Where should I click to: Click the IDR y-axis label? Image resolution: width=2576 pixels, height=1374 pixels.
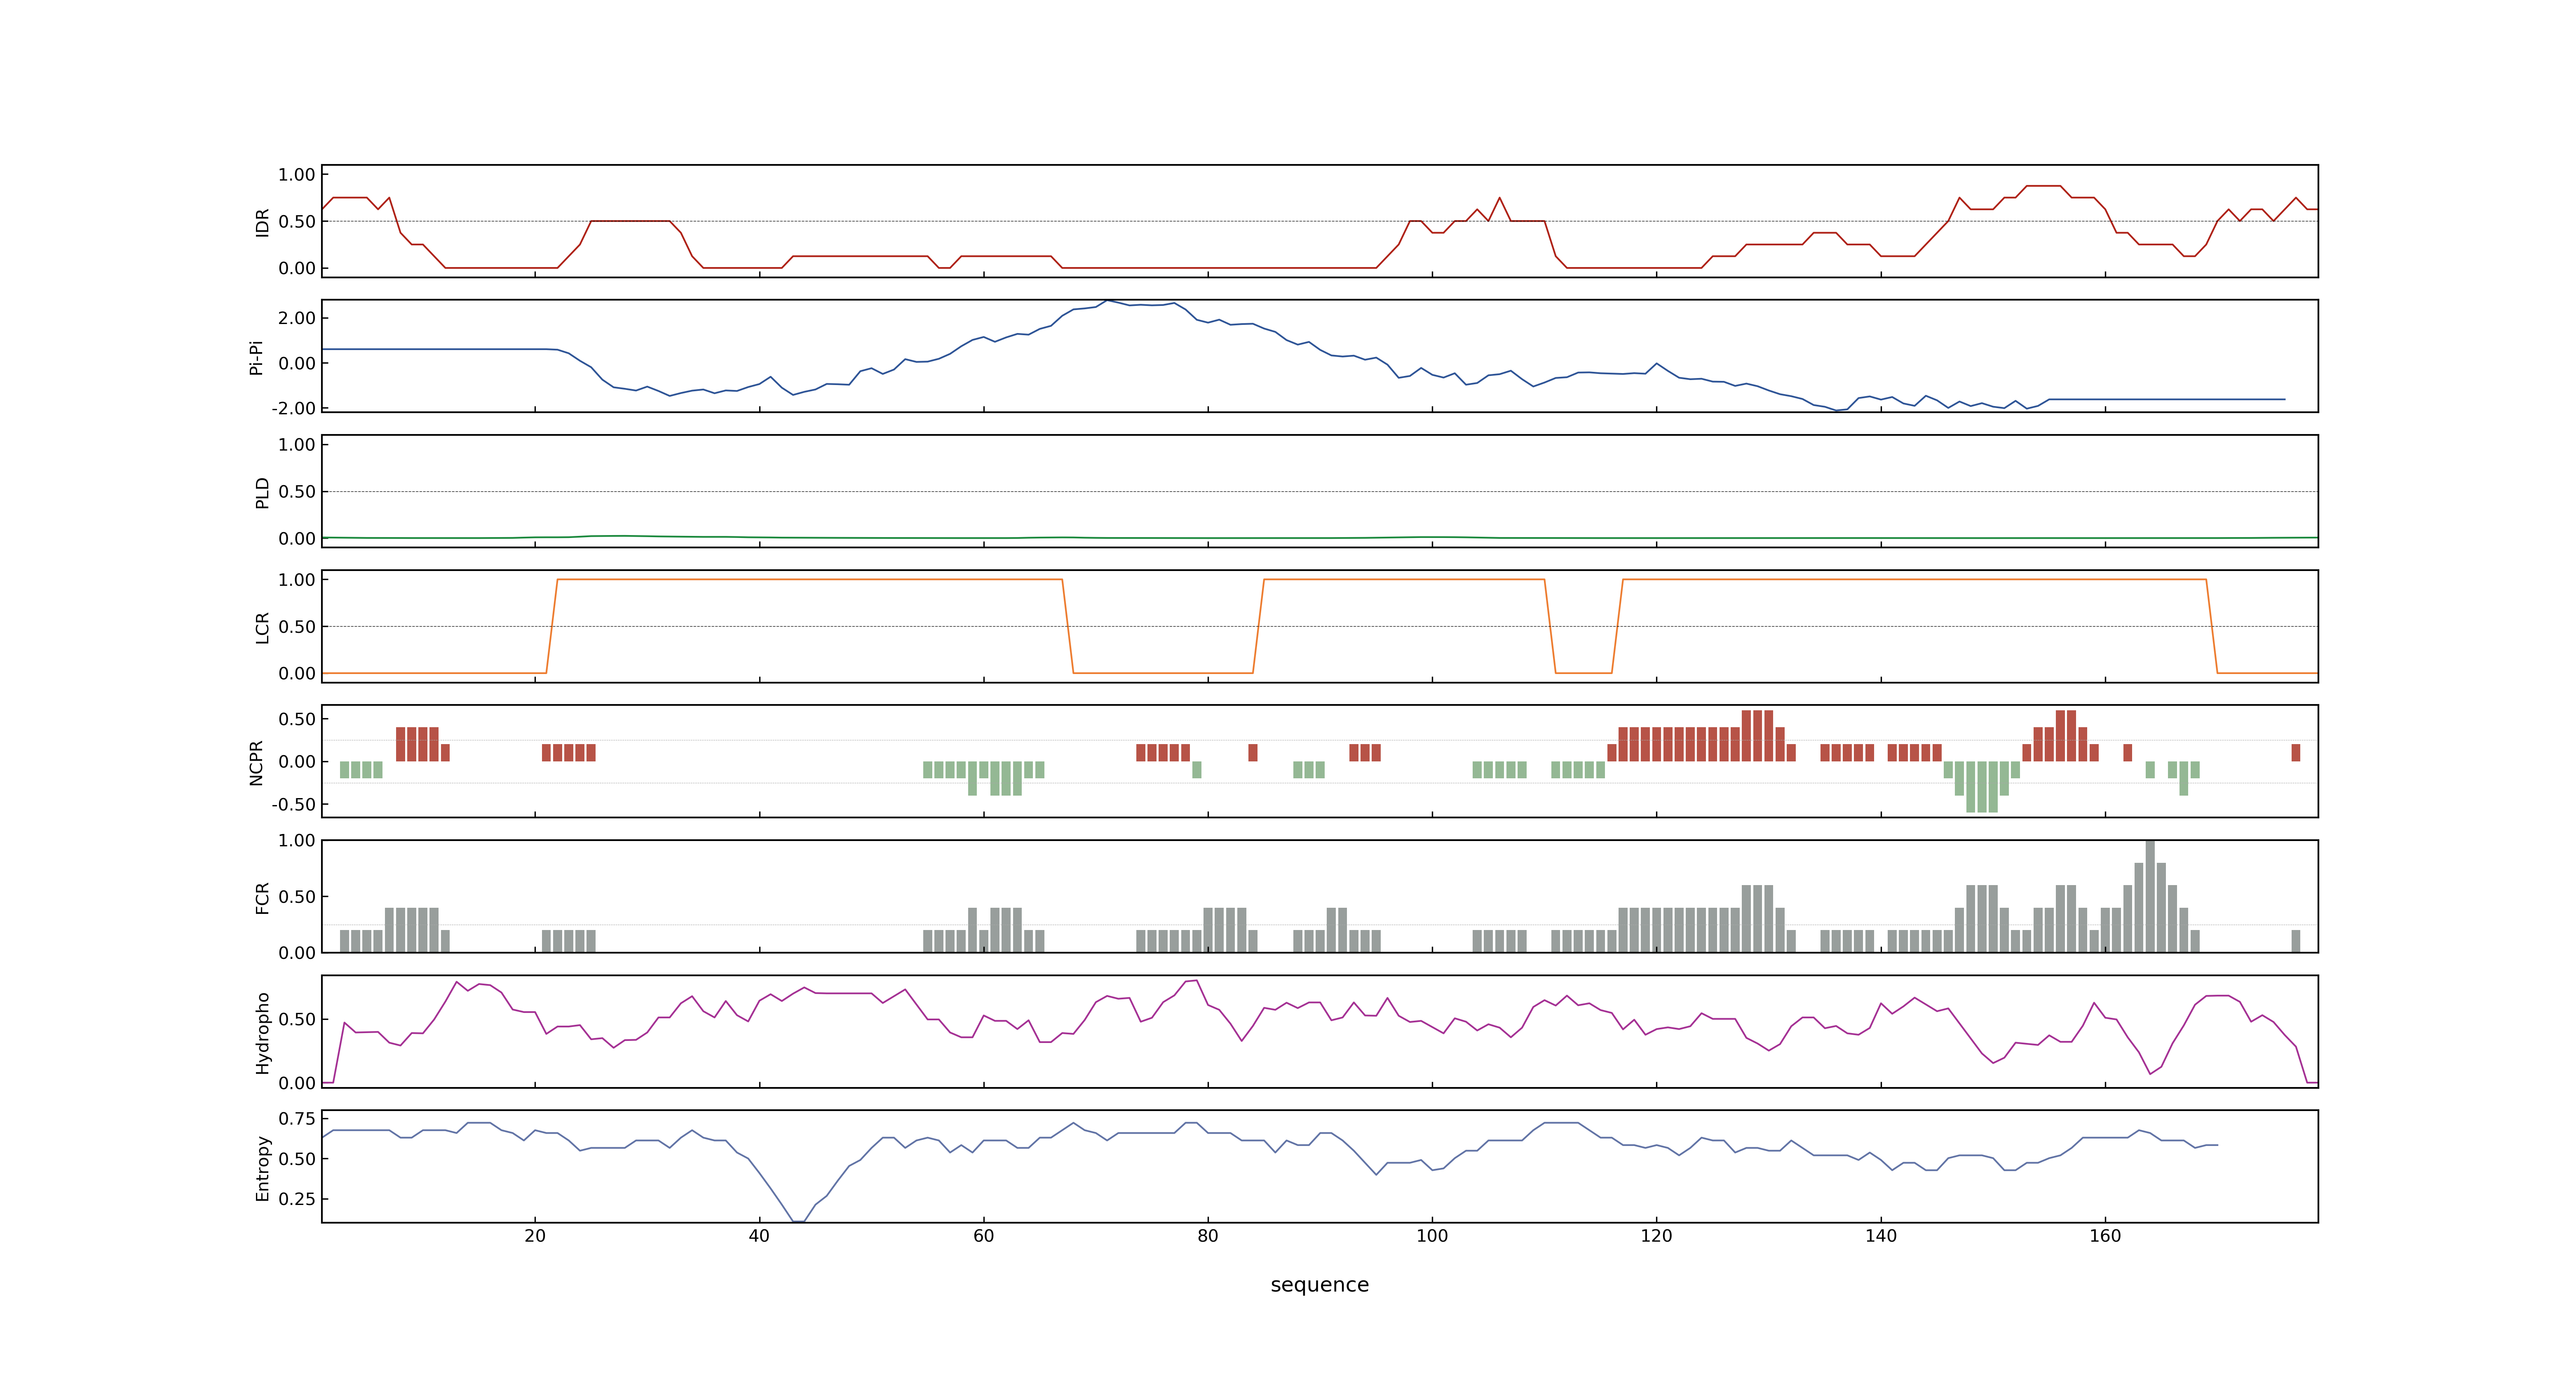click(x=262, y=222)
